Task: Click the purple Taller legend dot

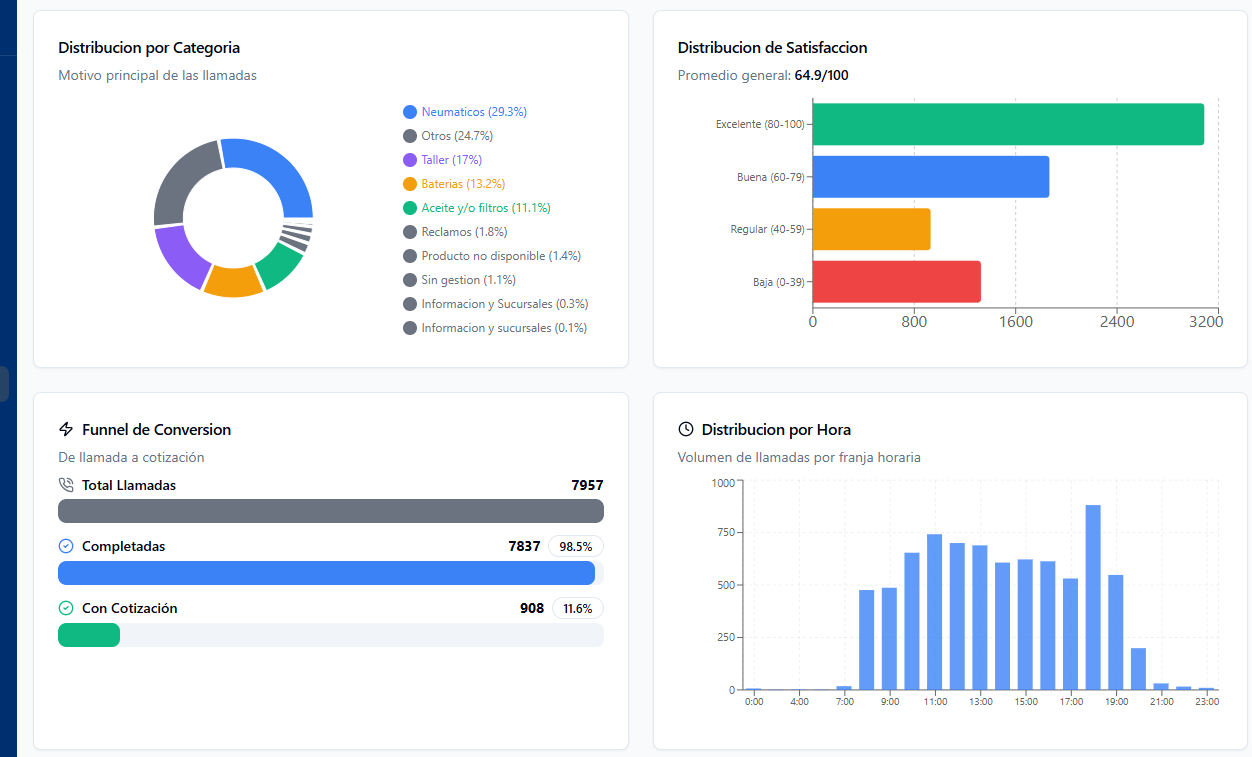Action: [410, 160]
